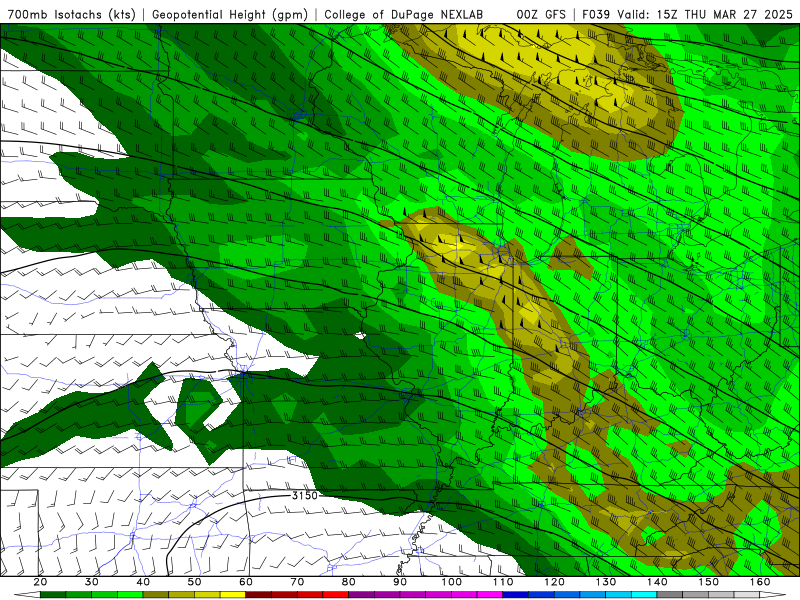Image resolution: width=800 pixels, height=600 pixels.
Task: Click the '00Z GFS' model run text
Action: [541, 14]
